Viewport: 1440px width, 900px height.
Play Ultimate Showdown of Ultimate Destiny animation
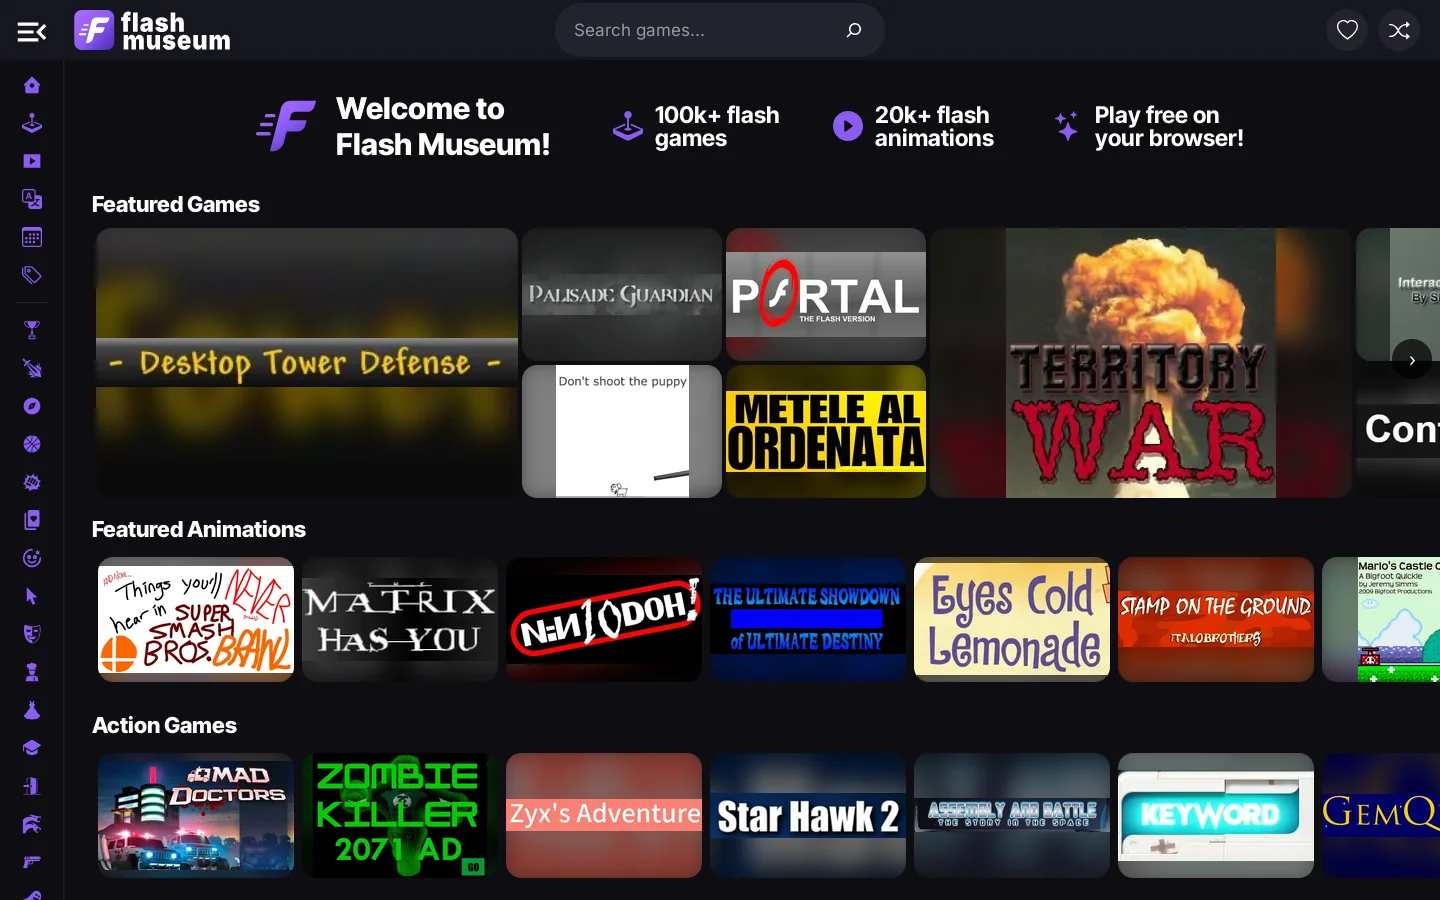coord(808,620)
